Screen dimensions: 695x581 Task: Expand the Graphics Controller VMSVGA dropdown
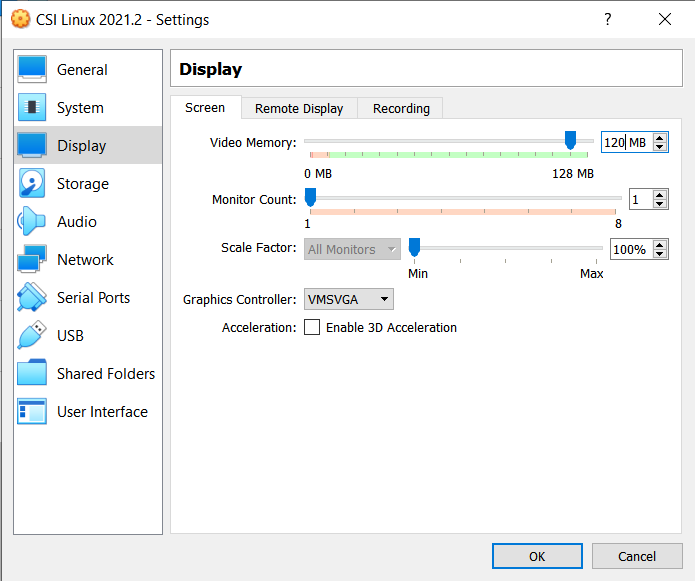click(x=348, y=300)
